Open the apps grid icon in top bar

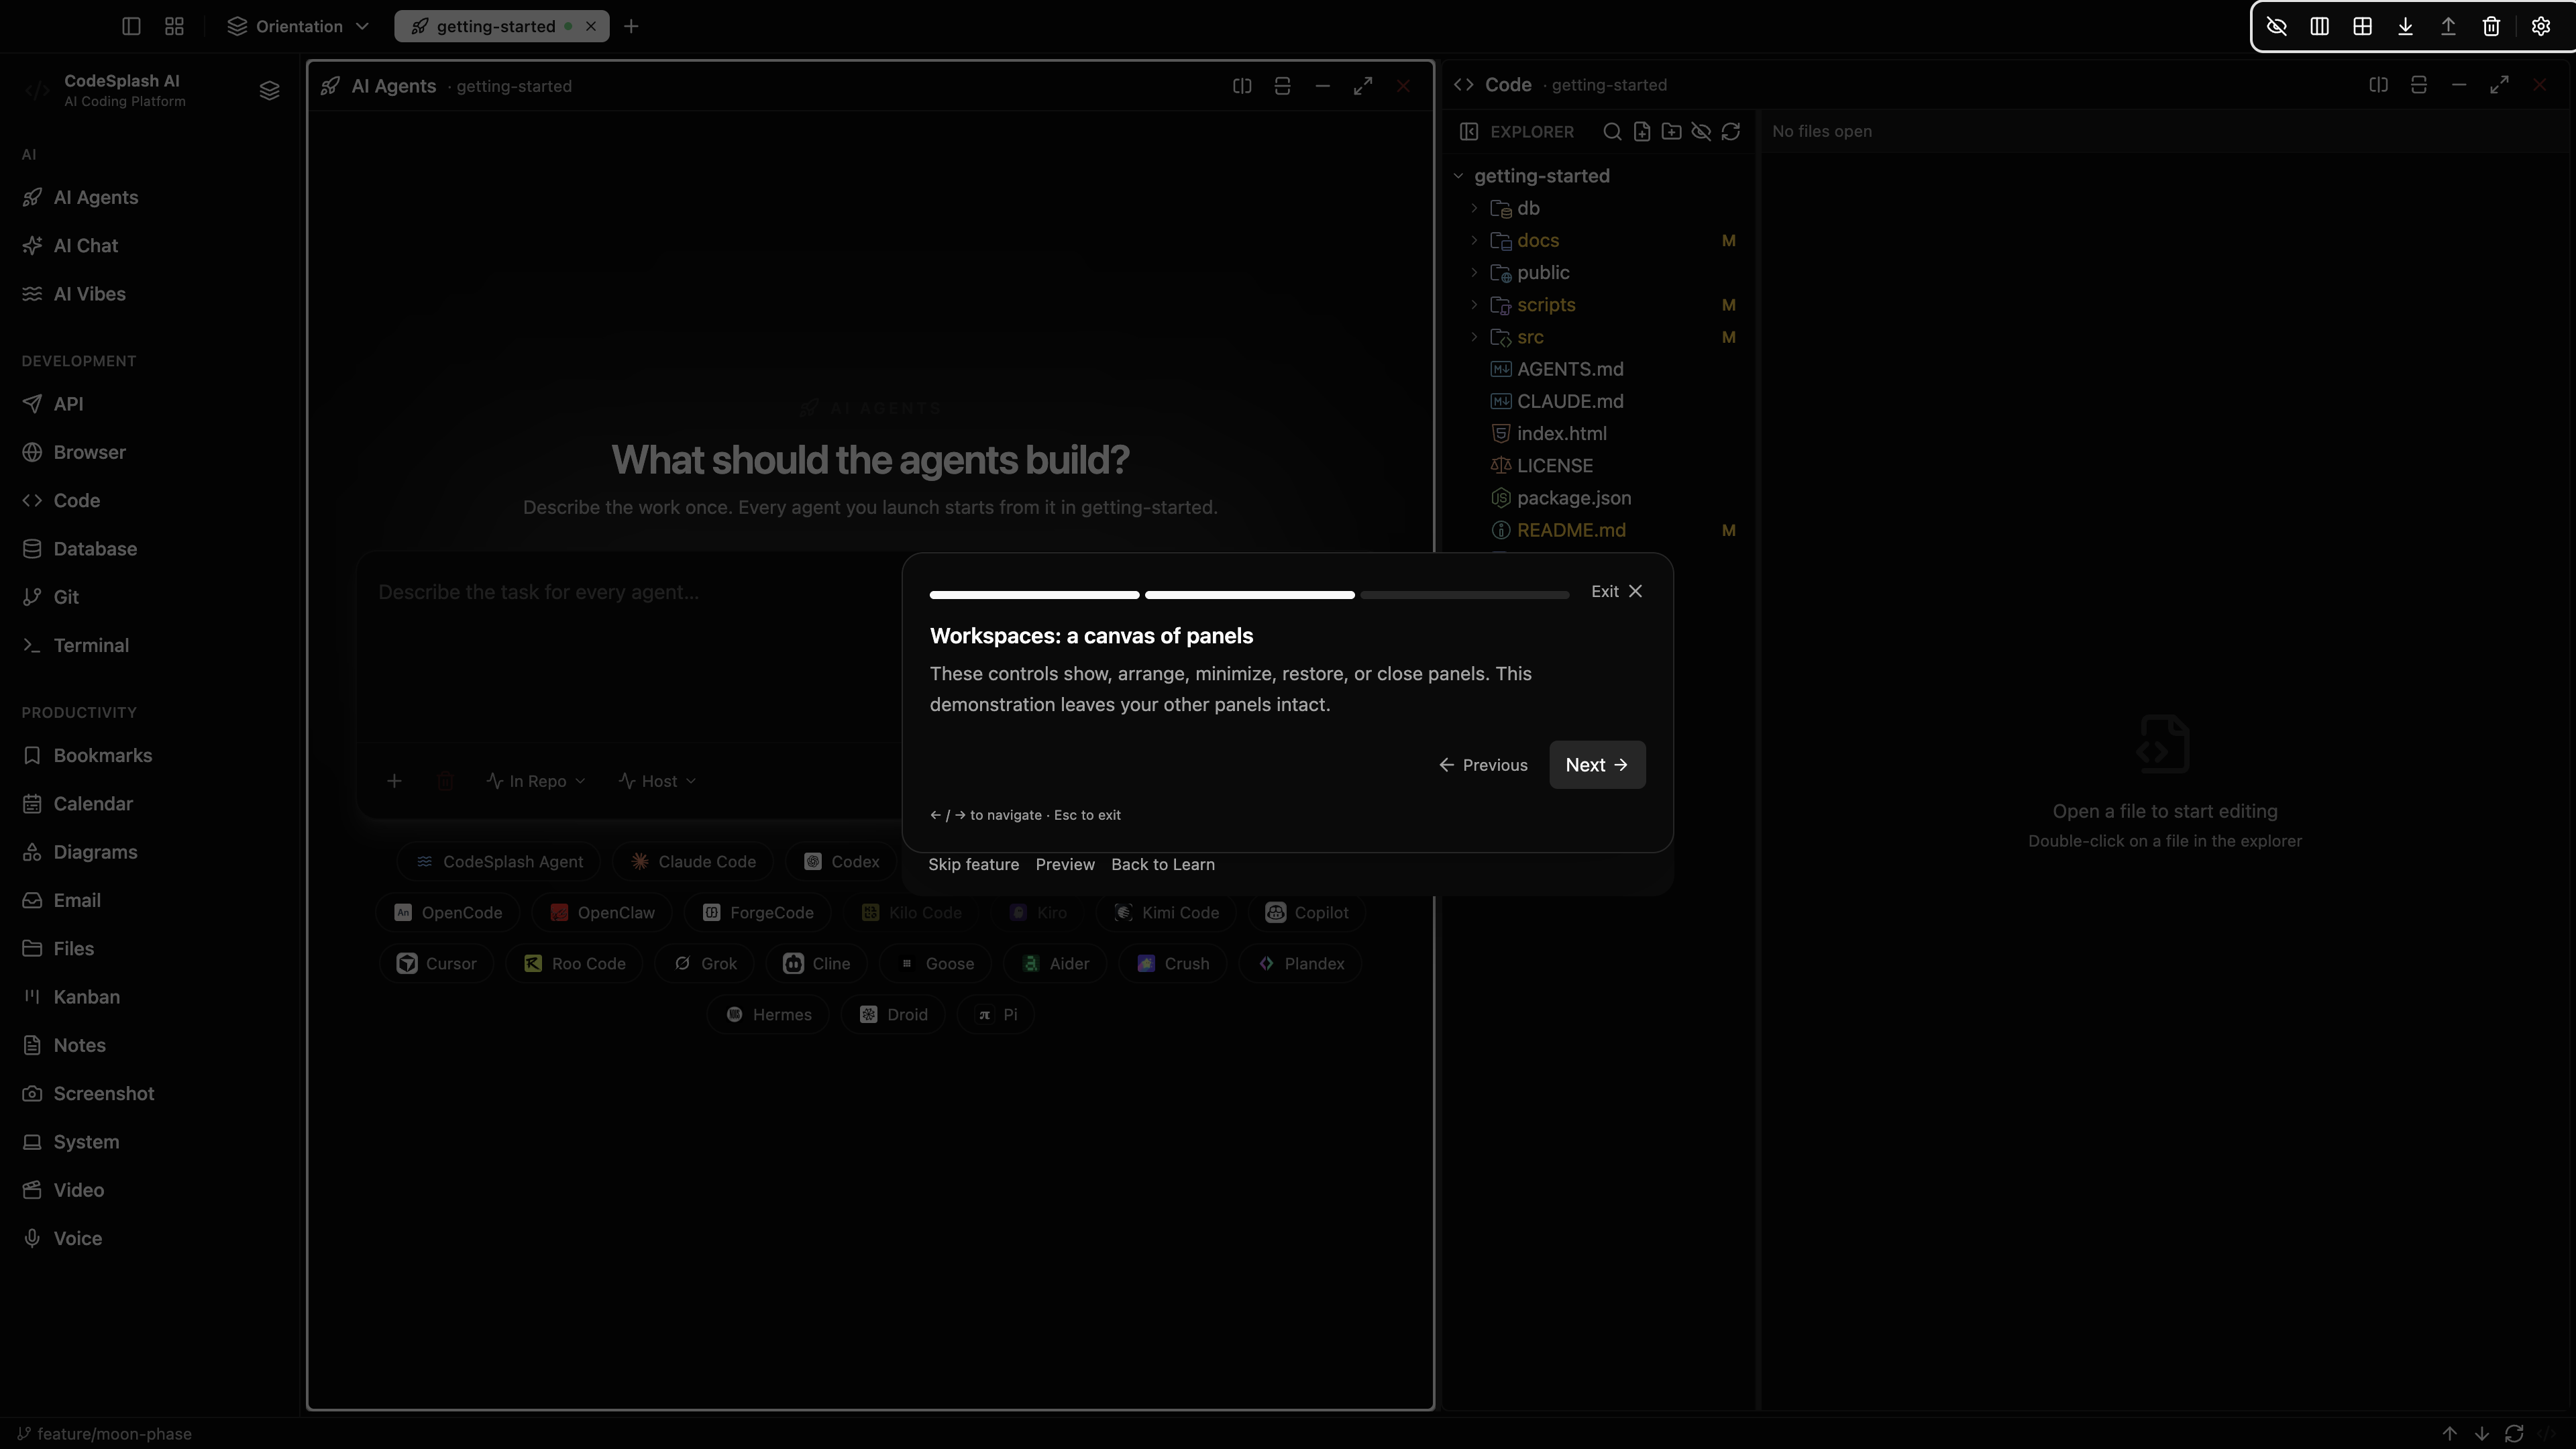pyautogui.click(x=174, y=27)
